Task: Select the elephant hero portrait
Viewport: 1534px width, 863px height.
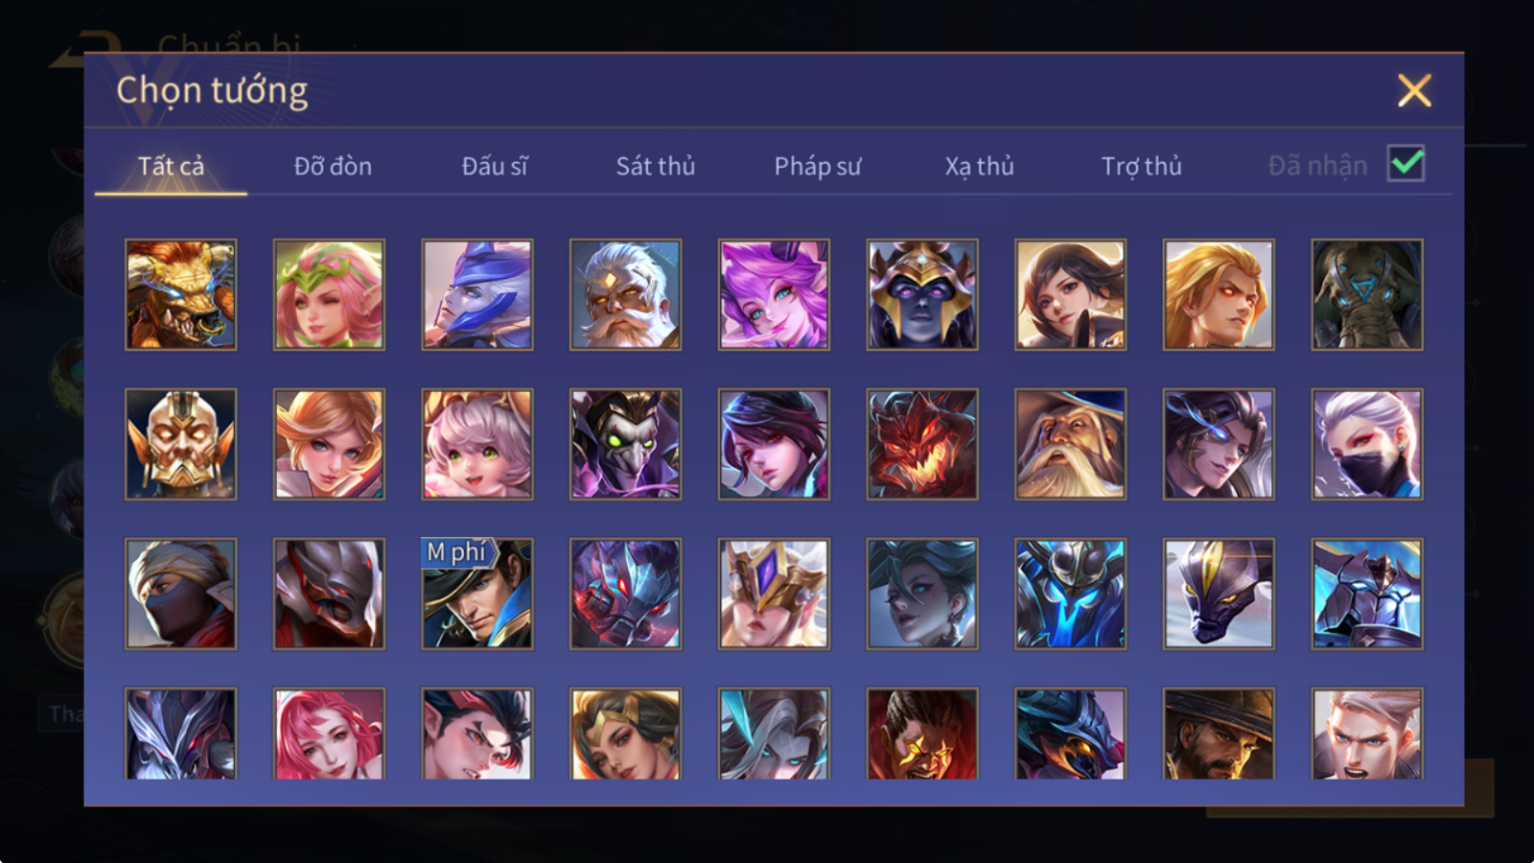Action: tap(1366, 294)
